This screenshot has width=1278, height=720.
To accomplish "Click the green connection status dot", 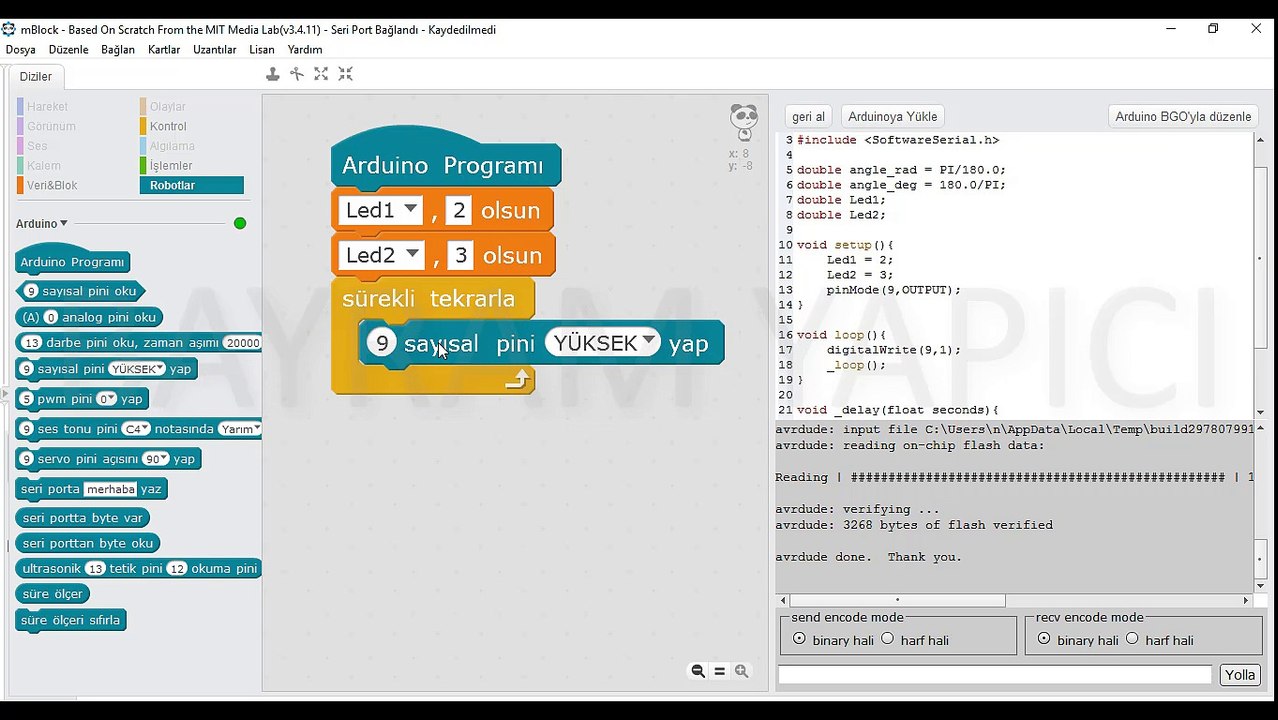I will [240, 223].
